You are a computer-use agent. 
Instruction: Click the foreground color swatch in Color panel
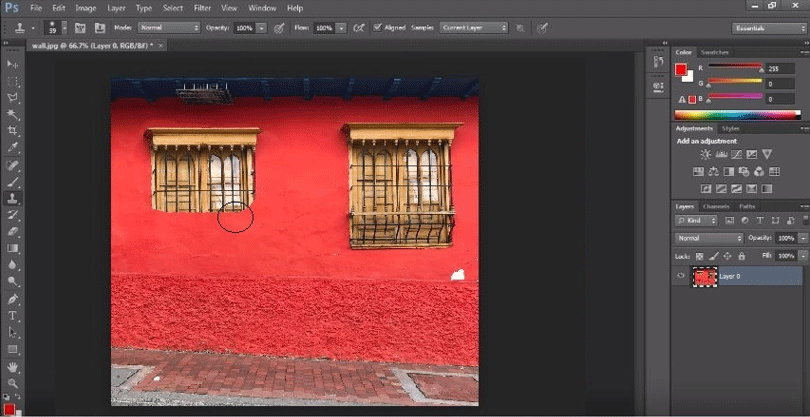[681, 70]
